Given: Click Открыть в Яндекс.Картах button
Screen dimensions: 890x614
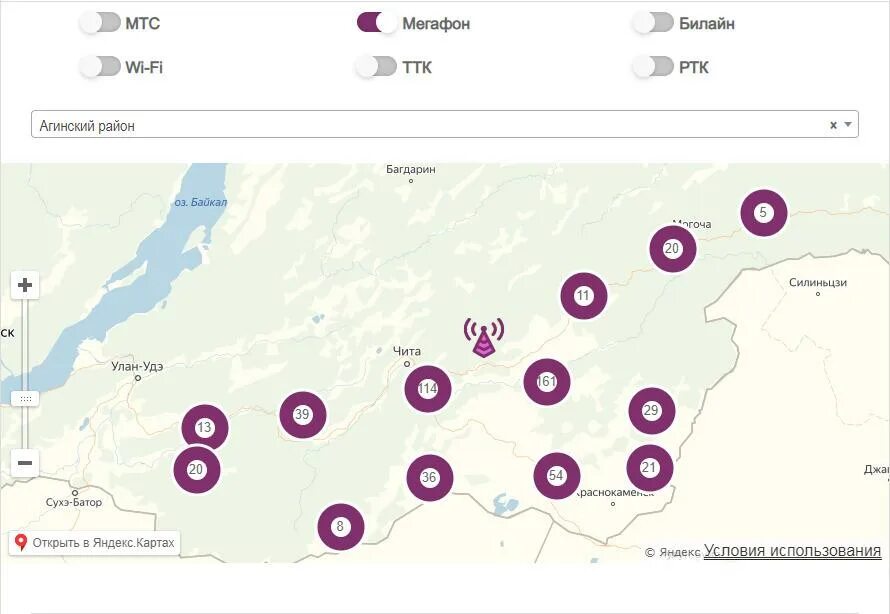Looking at the screenshot, I should 95,543.
